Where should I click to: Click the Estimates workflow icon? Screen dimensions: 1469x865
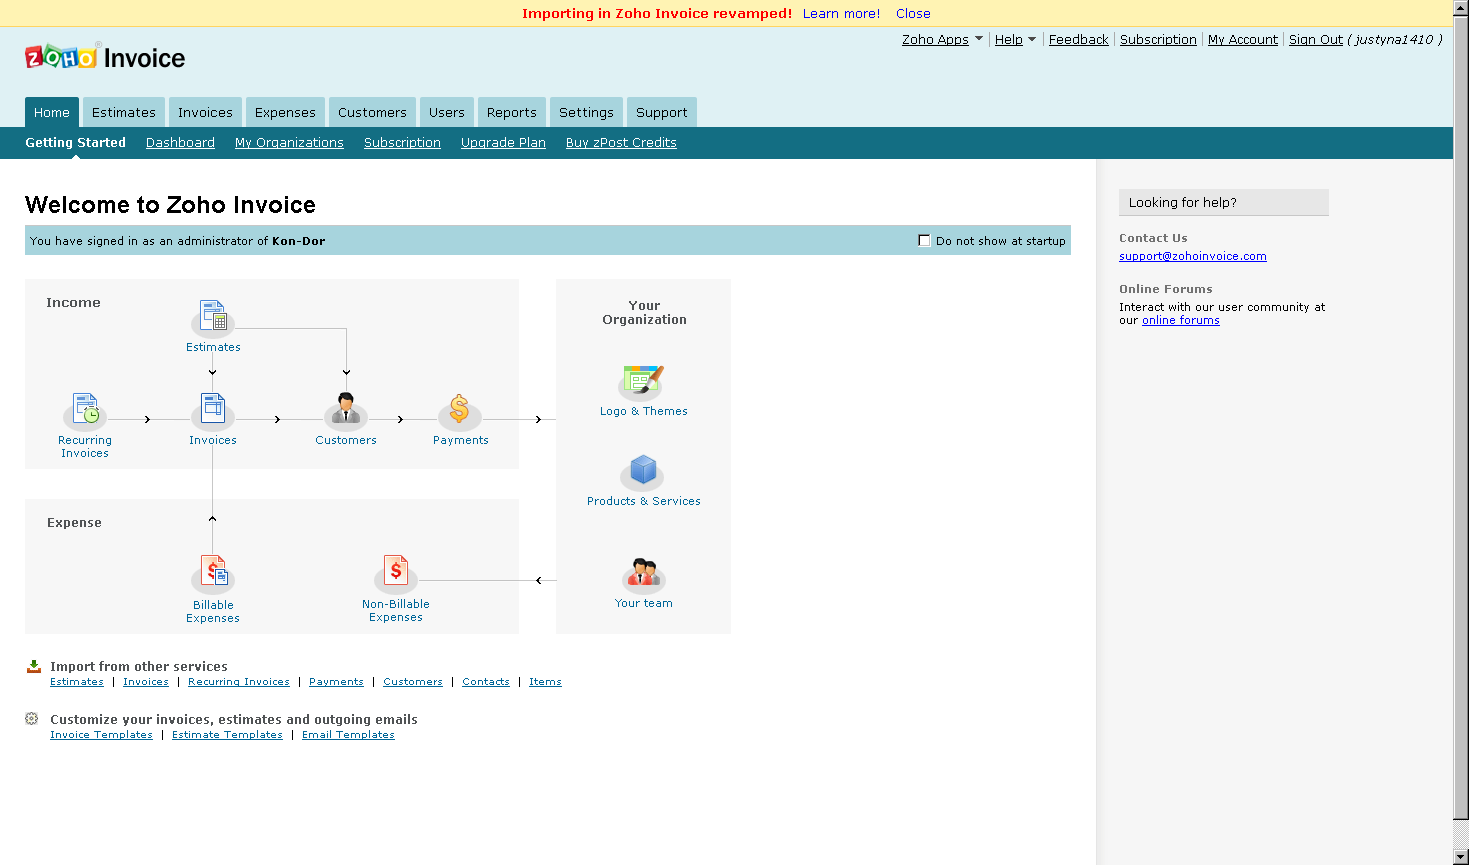(x=213, y=318)
